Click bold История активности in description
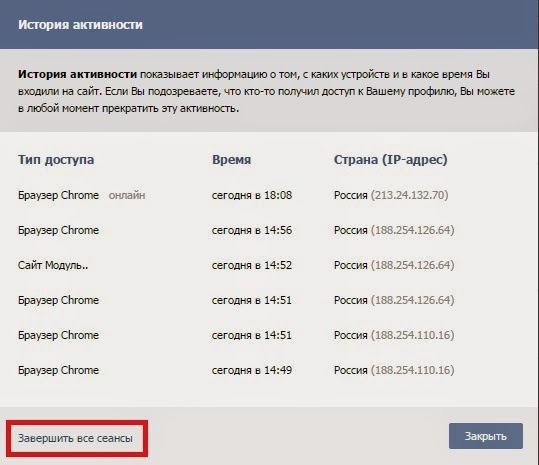This screenshot has height=465, width=539. (x=77, y=74)
